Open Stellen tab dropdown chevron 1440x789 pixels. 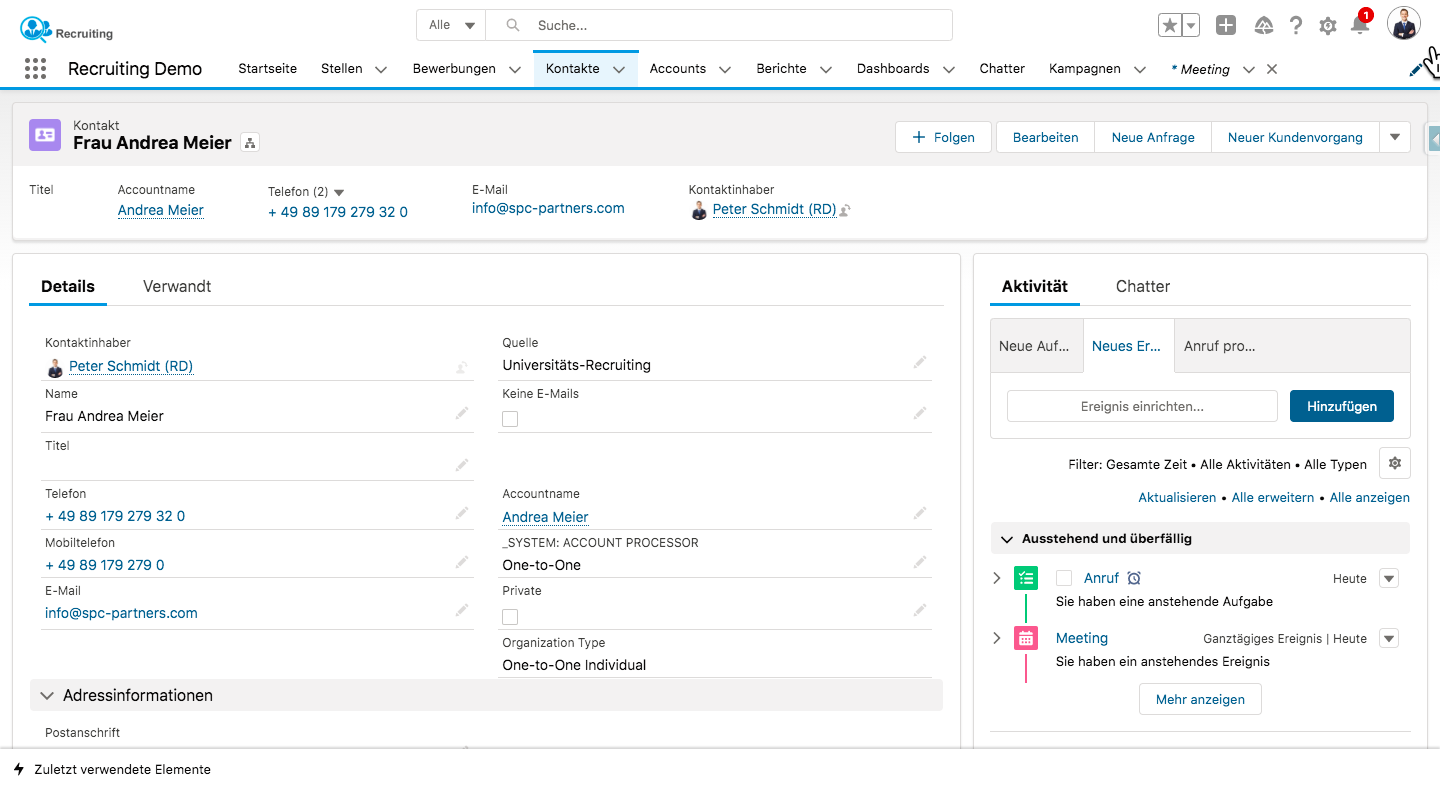pos(381,70)
